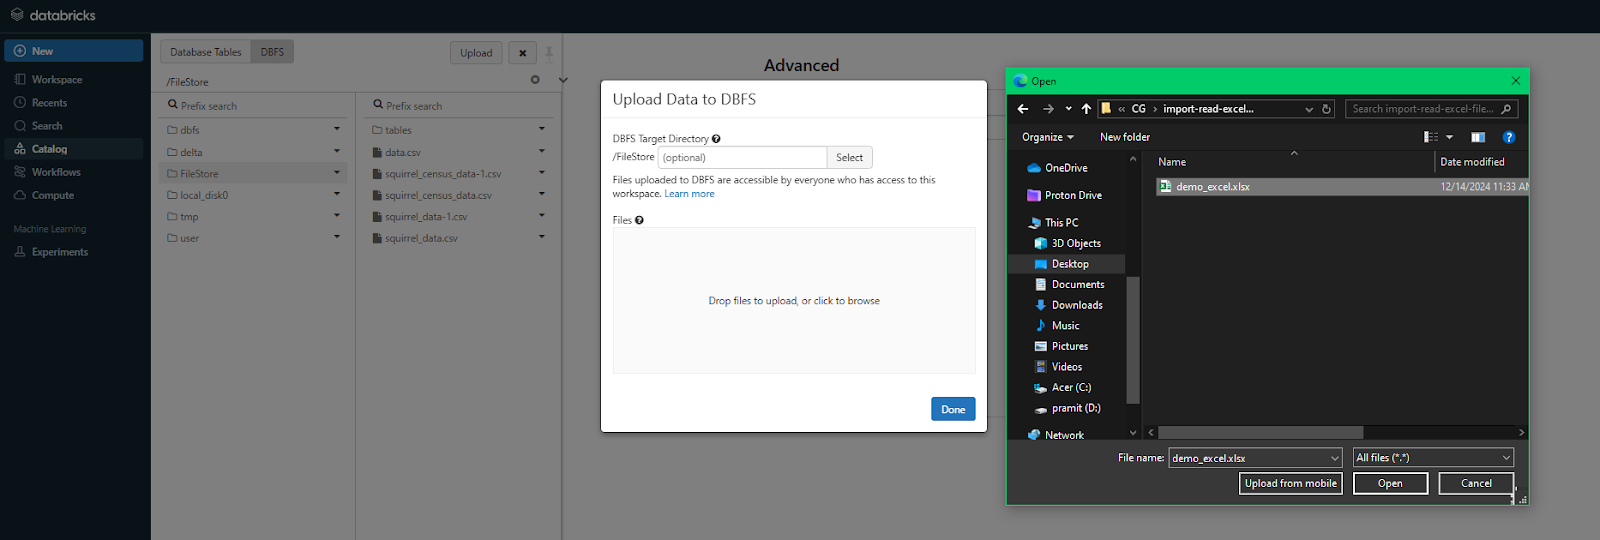Click the DBFS Target Directory help icon
Viewport: 1600px width, 540px height.
716,139
